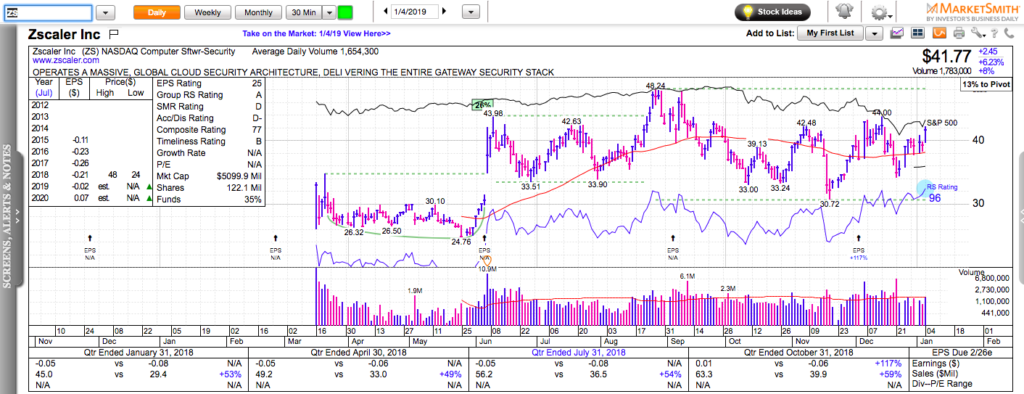Click the Funds 35% value
This screenshot has height=394, width=1024.
point(255,200)
